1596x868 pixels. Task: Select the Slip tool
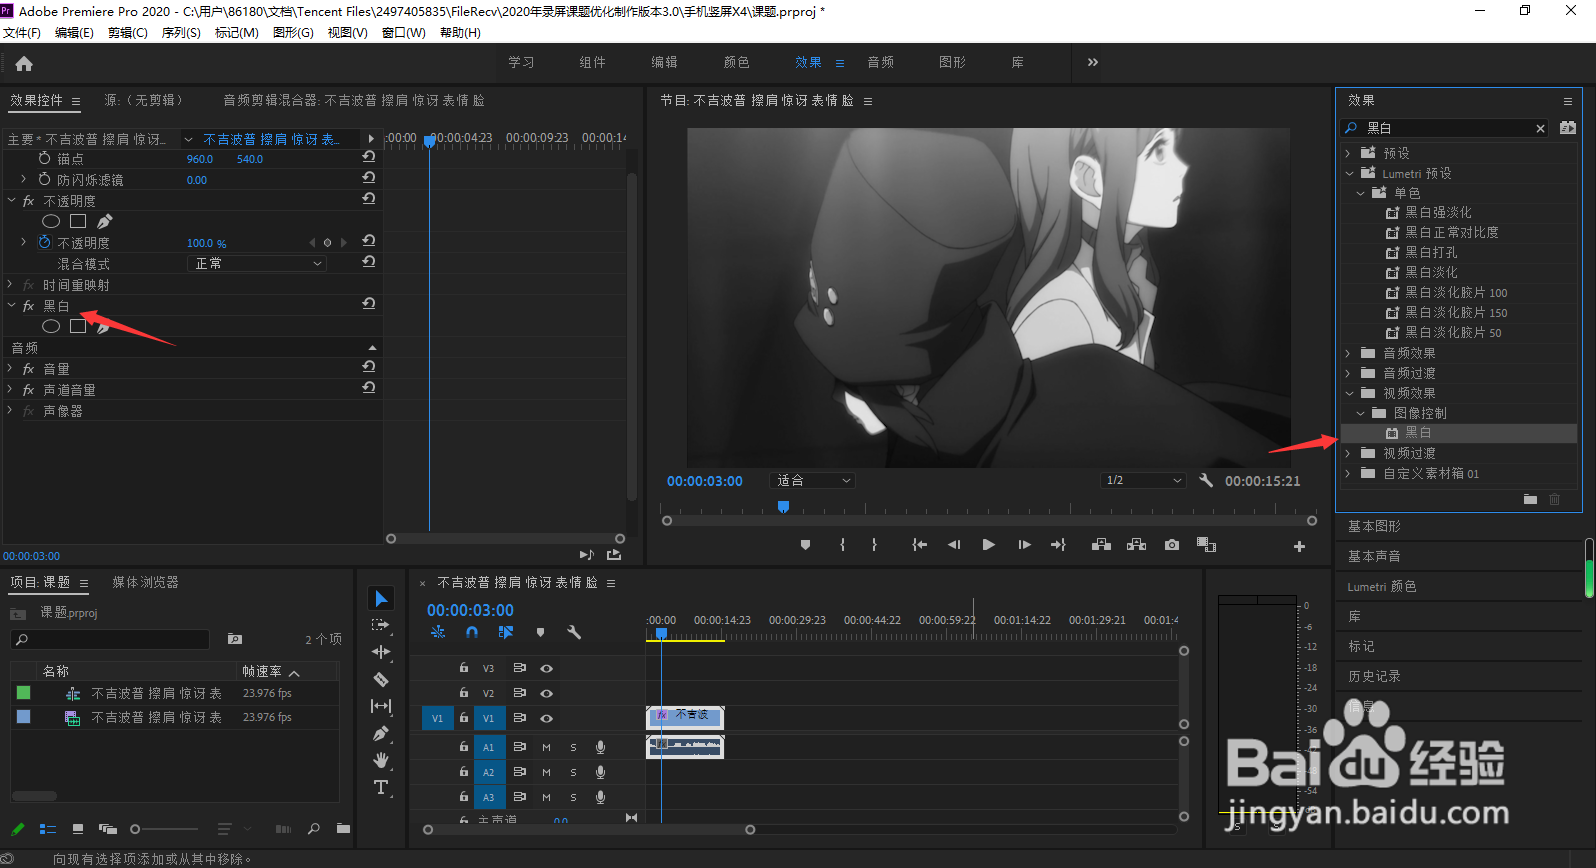[381, 706]
